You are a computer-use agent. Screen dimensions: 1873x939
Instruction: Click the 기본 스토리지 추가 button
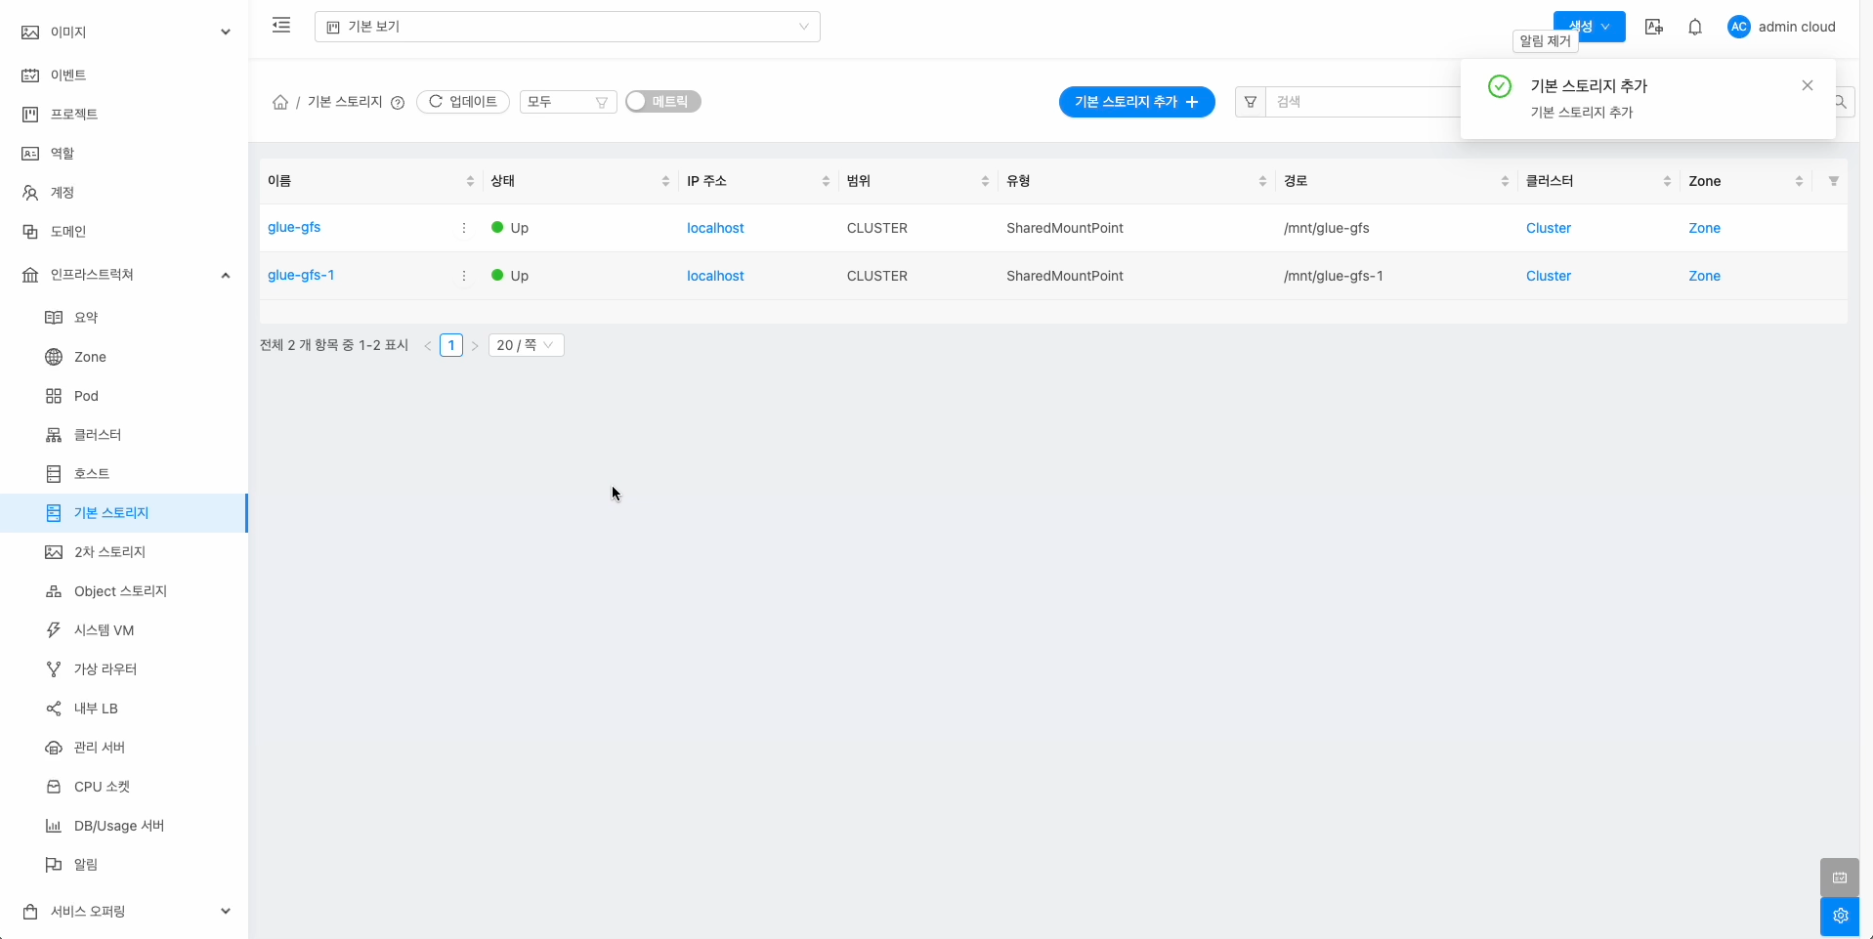click(1136, 102)
